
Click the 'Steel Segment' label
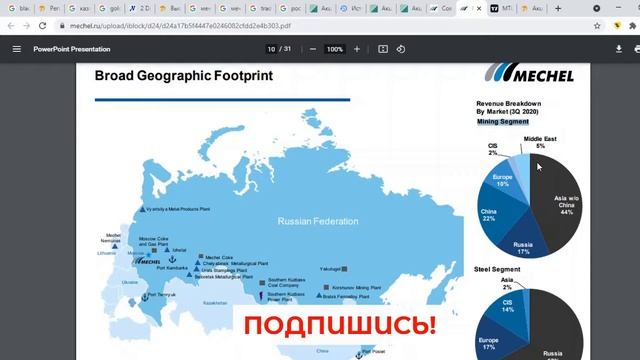point(497,269)
